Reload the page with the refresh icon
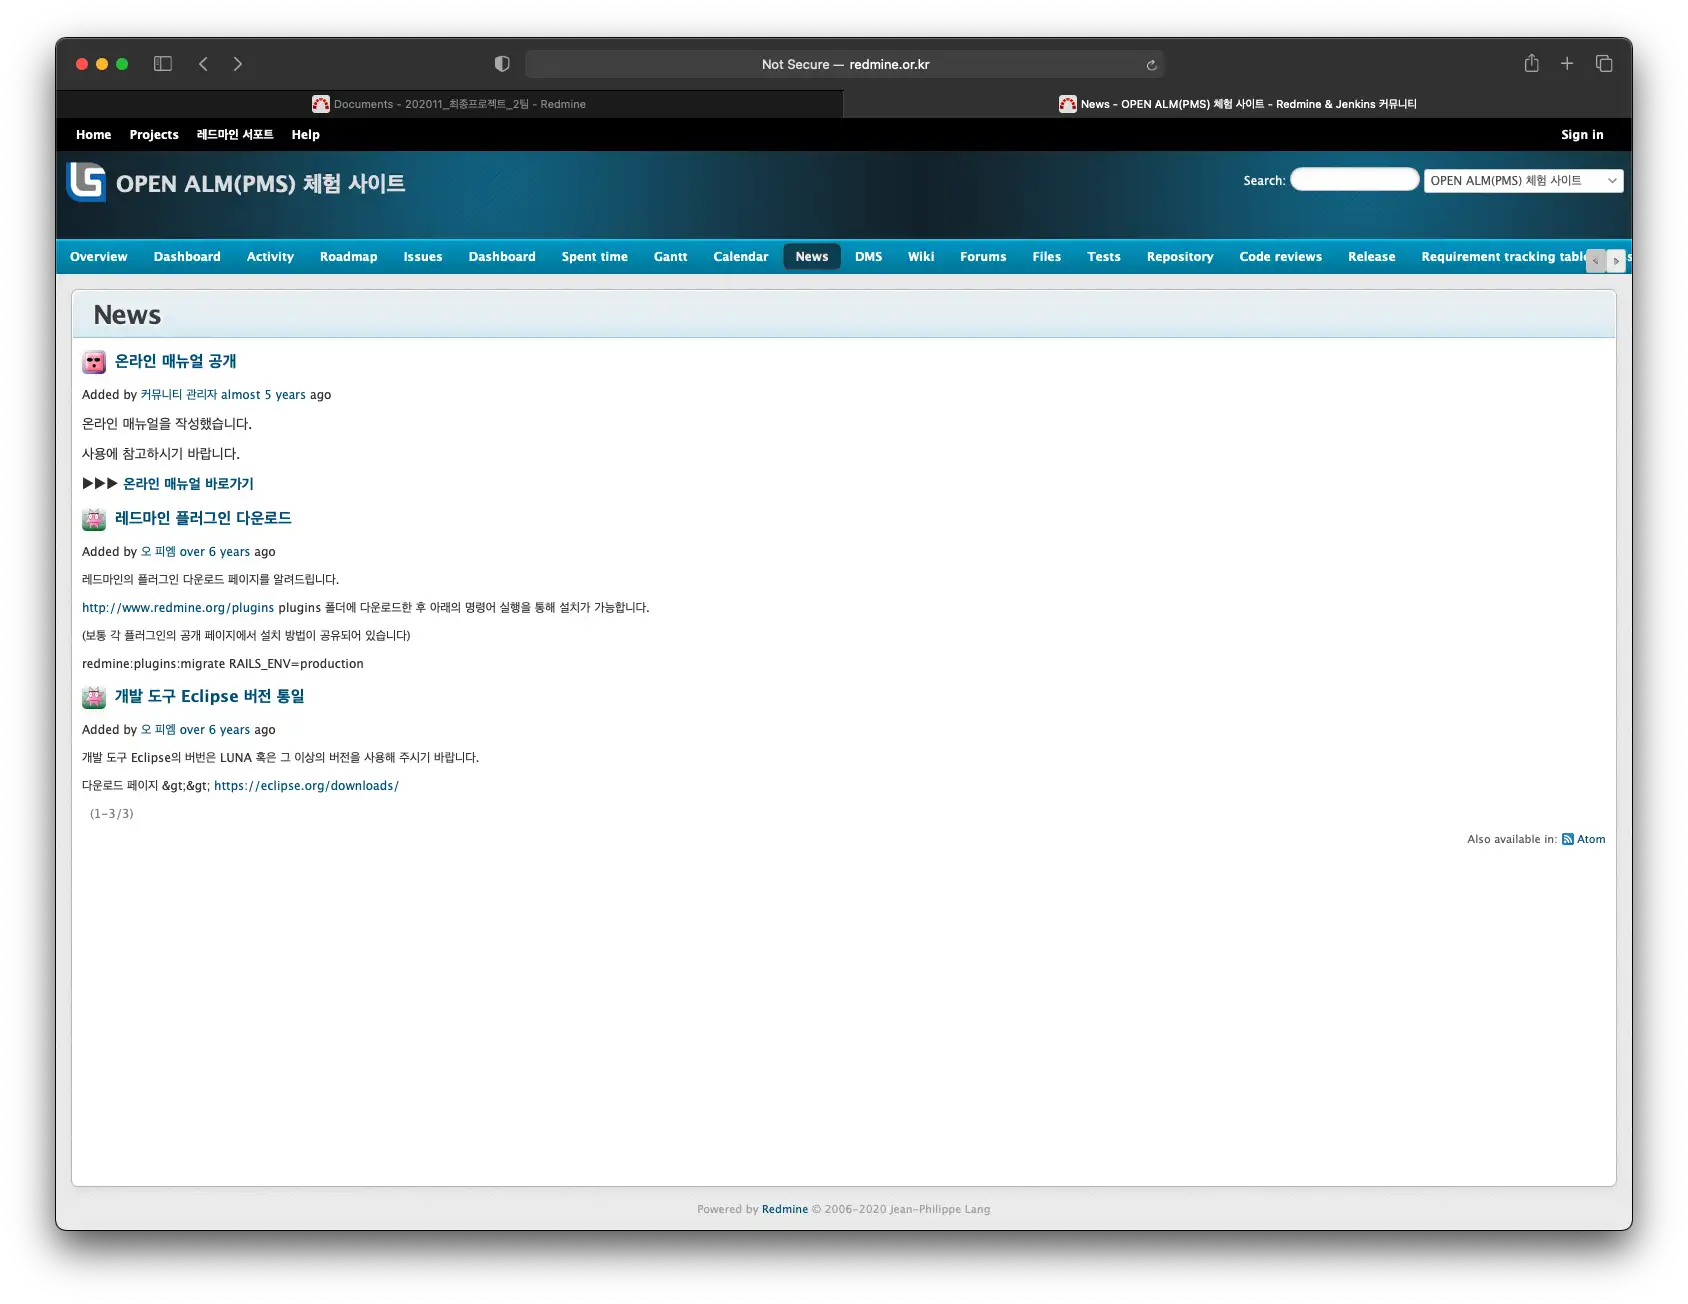 click(x=1151, y=65)
